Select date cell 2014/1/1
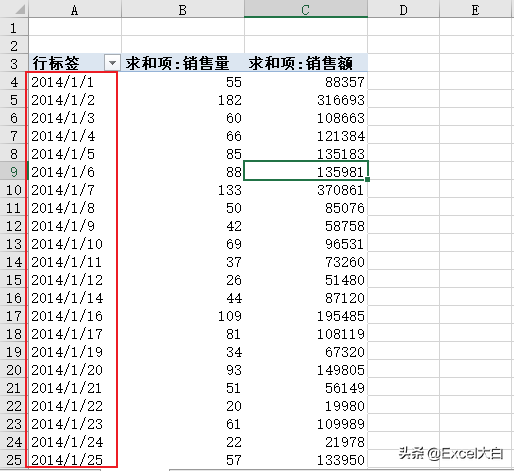The width and height of the screenshot is (514, 471). pyautogui.click(x=75, y=82)
